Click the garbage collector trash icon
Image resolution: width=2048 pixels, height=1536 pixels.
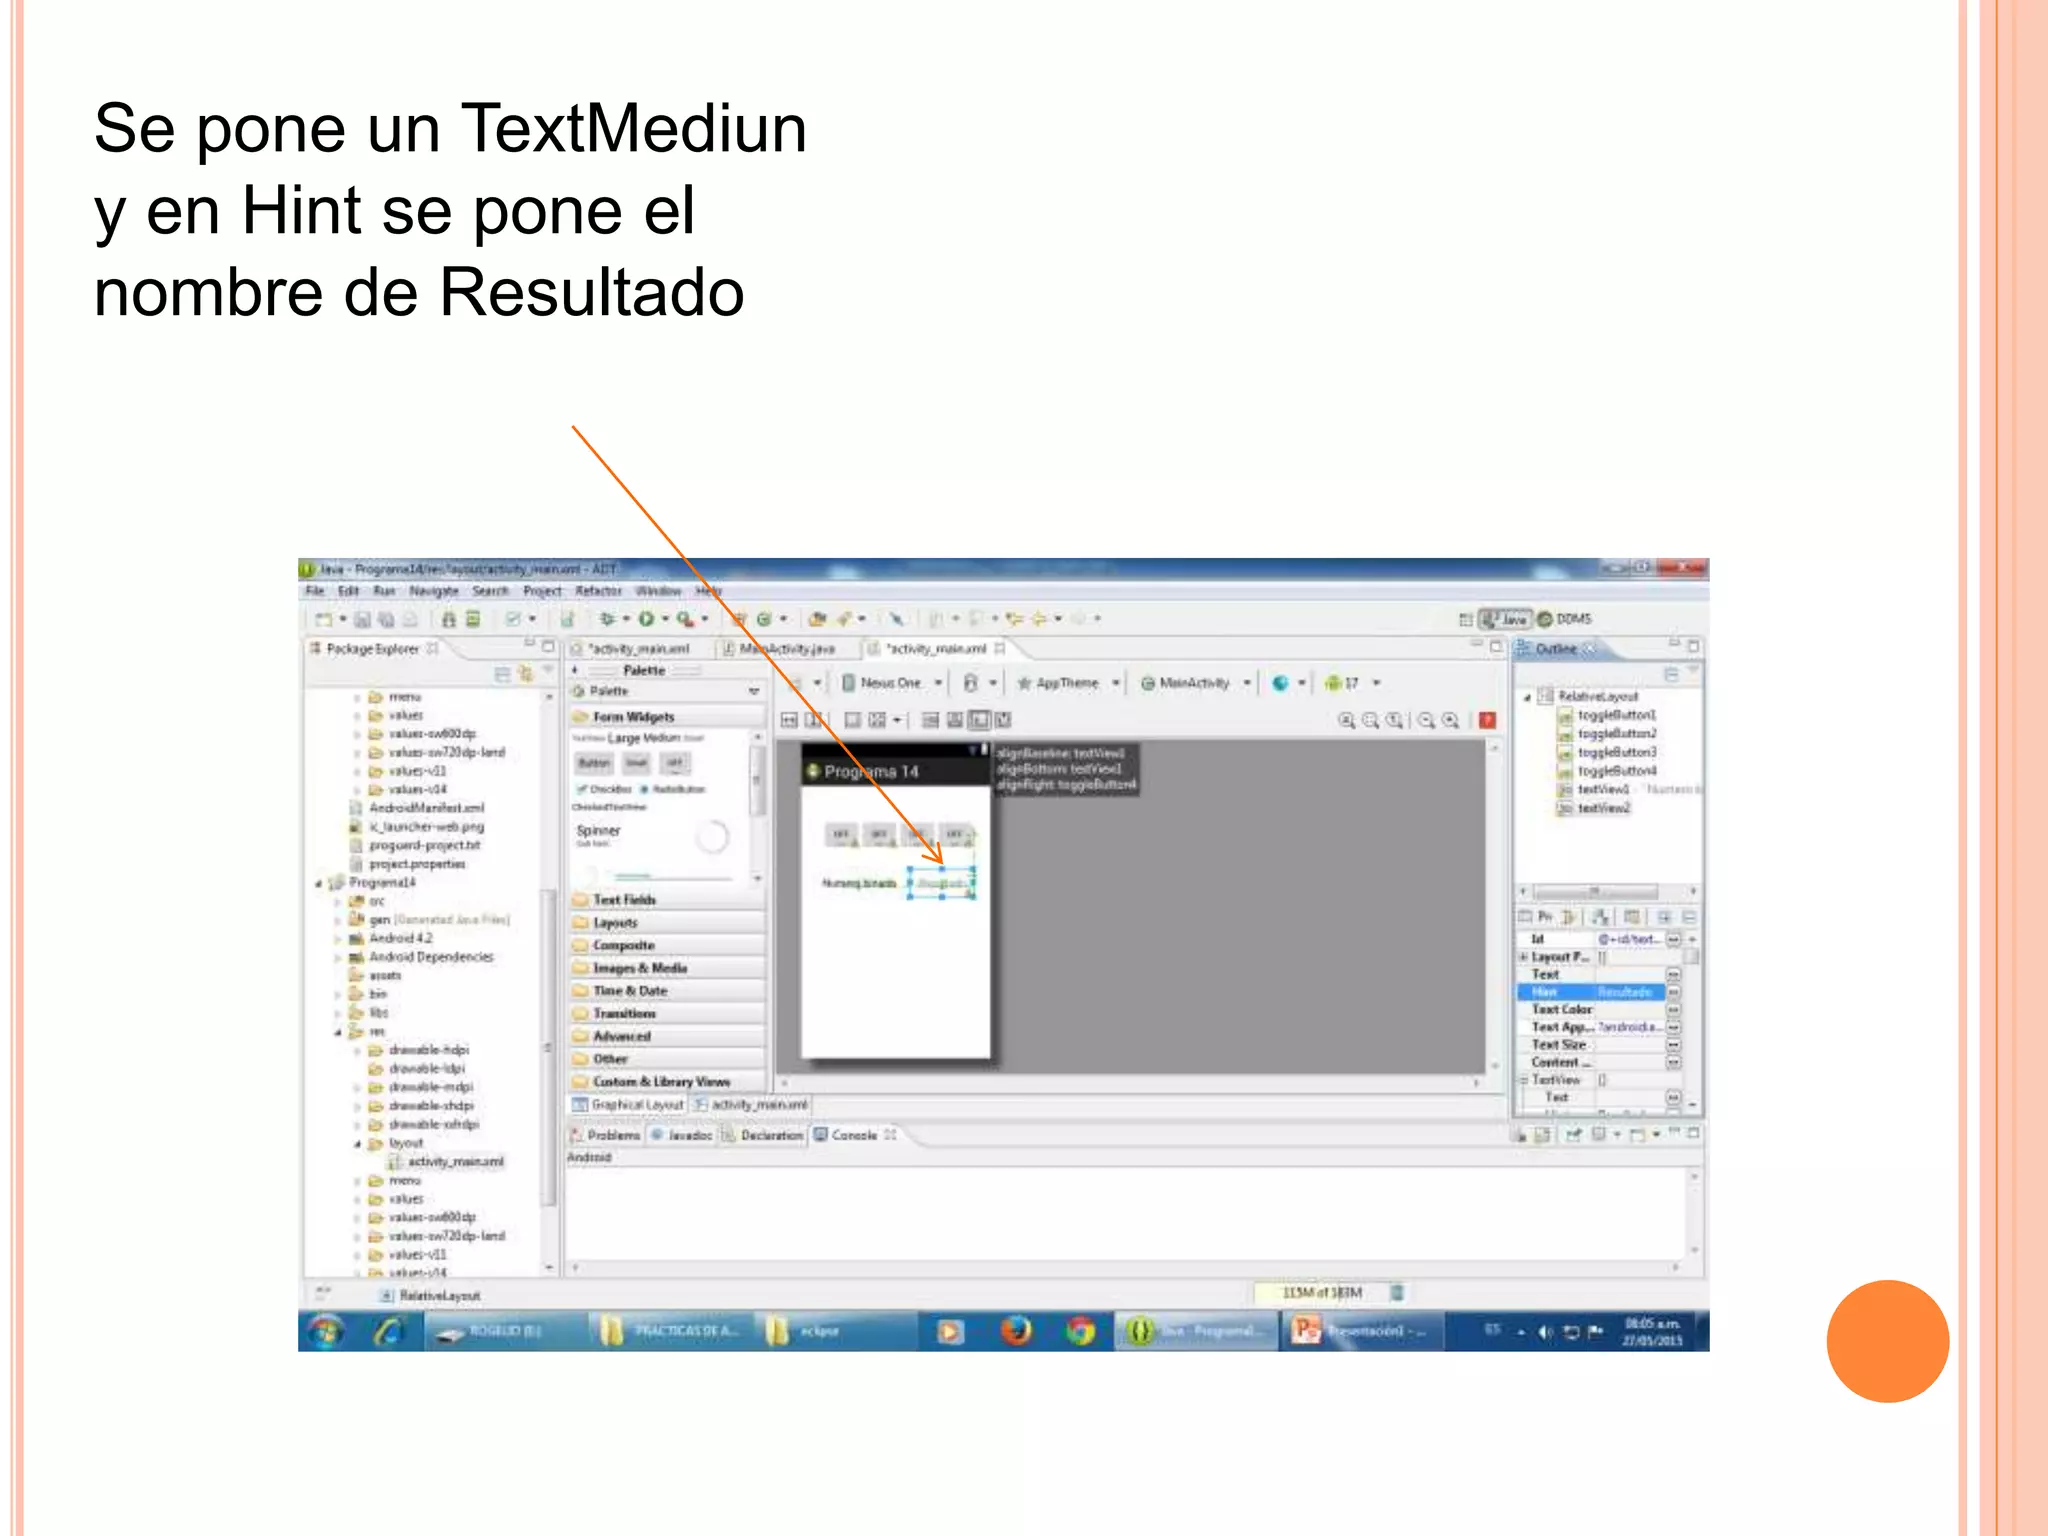point(1397,1293)
